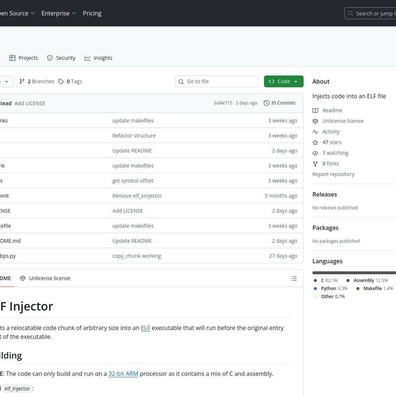Click the scale icon beside Unlicense license in About
The width and height of the screenshot is (396, 396).
315,121
